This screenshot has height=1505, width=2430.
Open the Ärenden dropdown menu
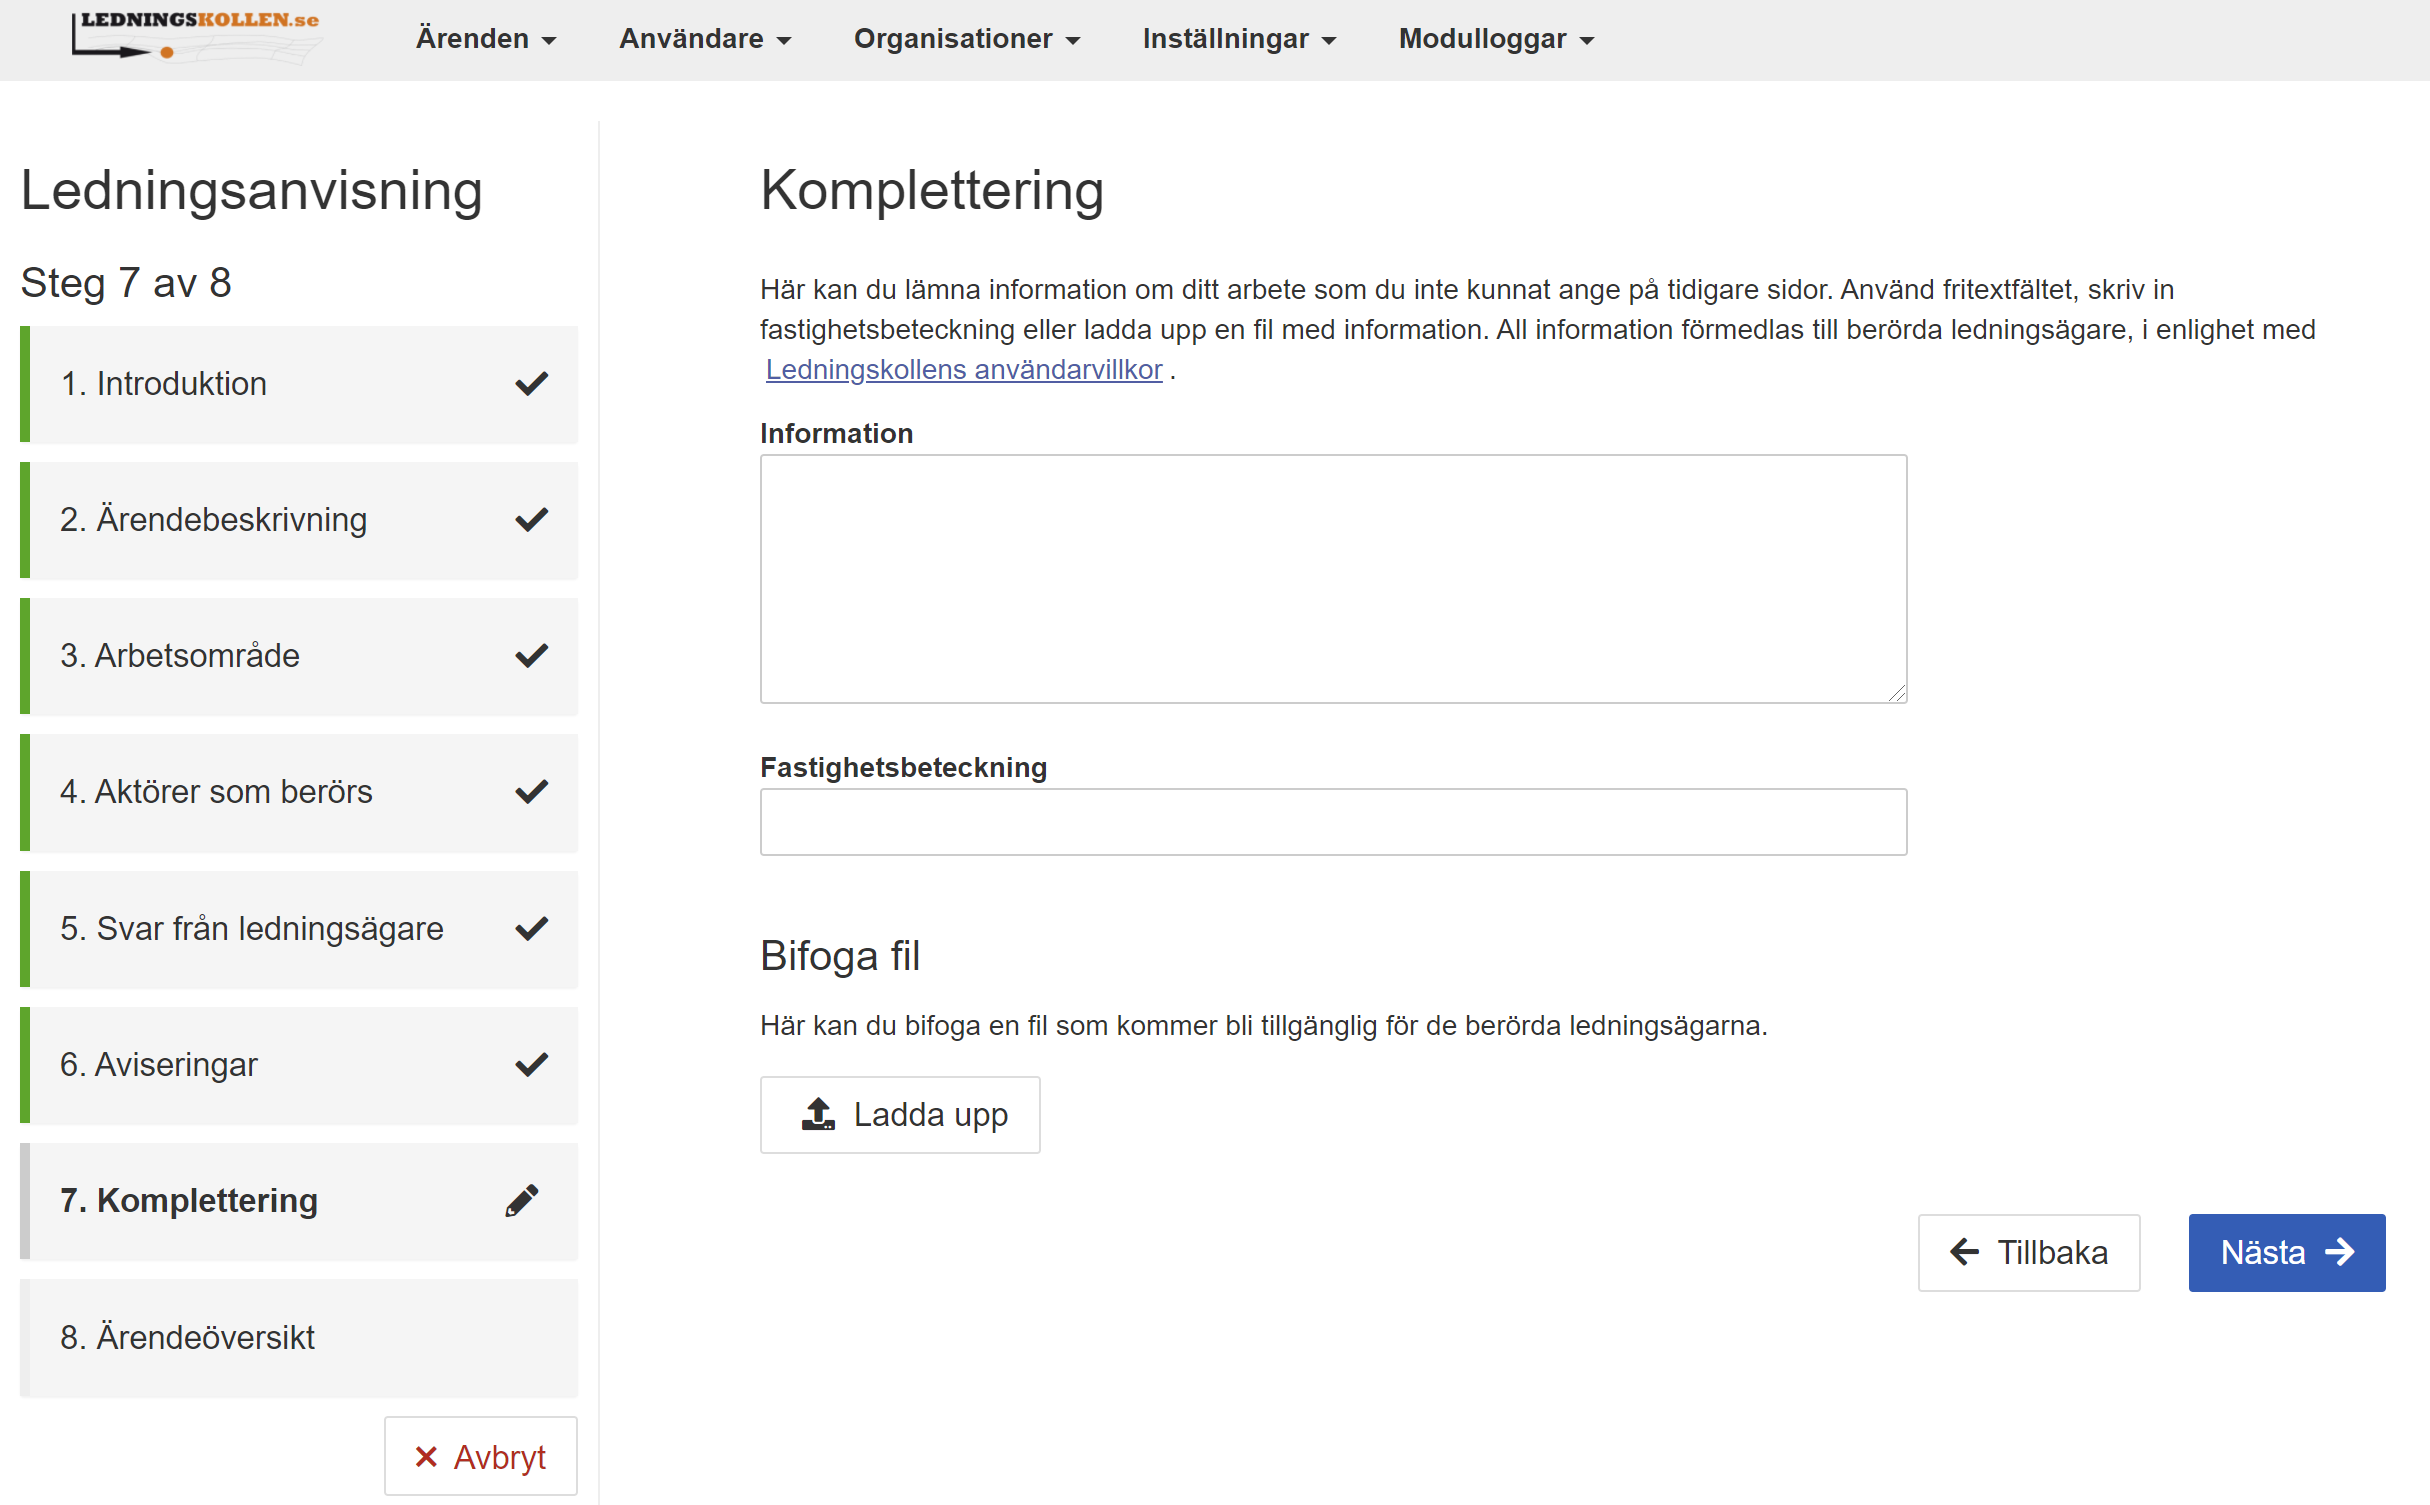[x=485, y=39]
